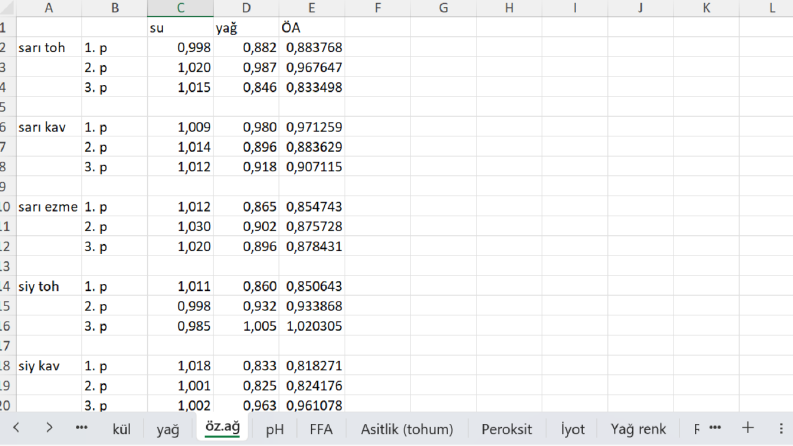Open the Peroksit sheet tab
The width and height of the screenshot is (793, 446).
click(507, 429)
